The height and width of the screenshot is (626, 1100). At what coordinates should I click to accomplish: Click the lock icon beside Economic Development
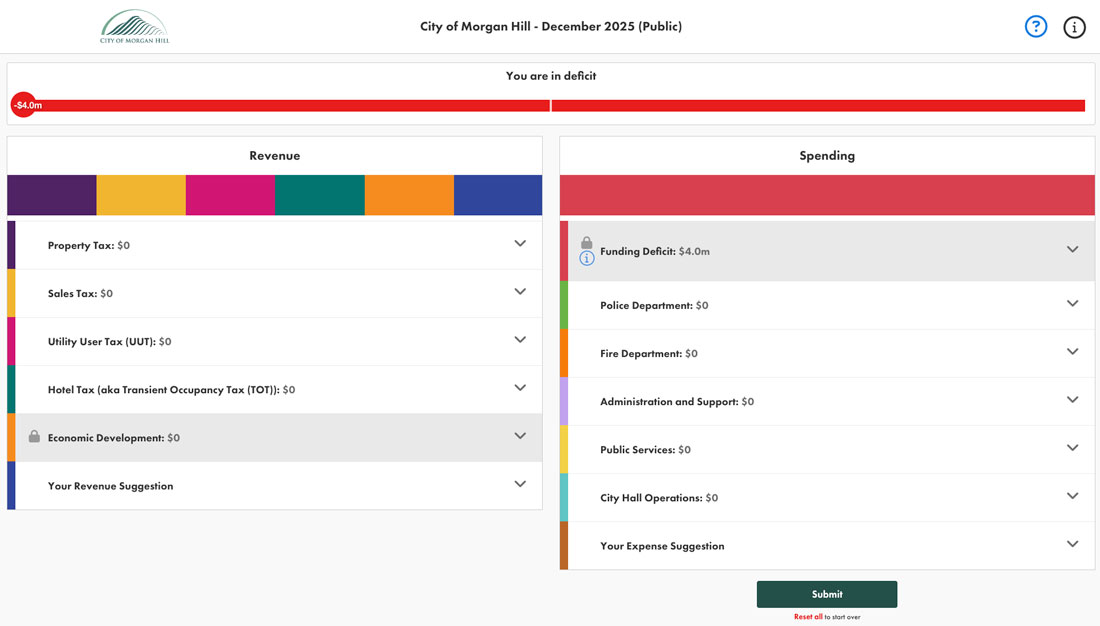click(x=34, y=437)
